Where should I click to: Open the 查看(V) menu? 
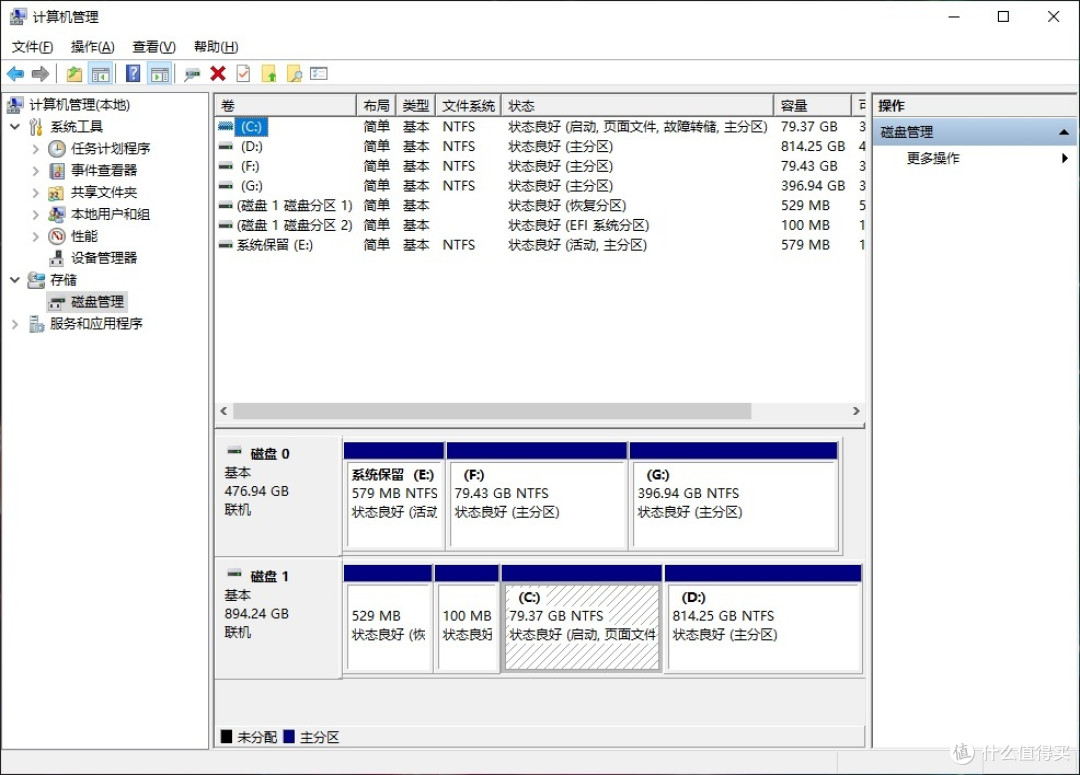pyautogui.click(x=154, y=47)
